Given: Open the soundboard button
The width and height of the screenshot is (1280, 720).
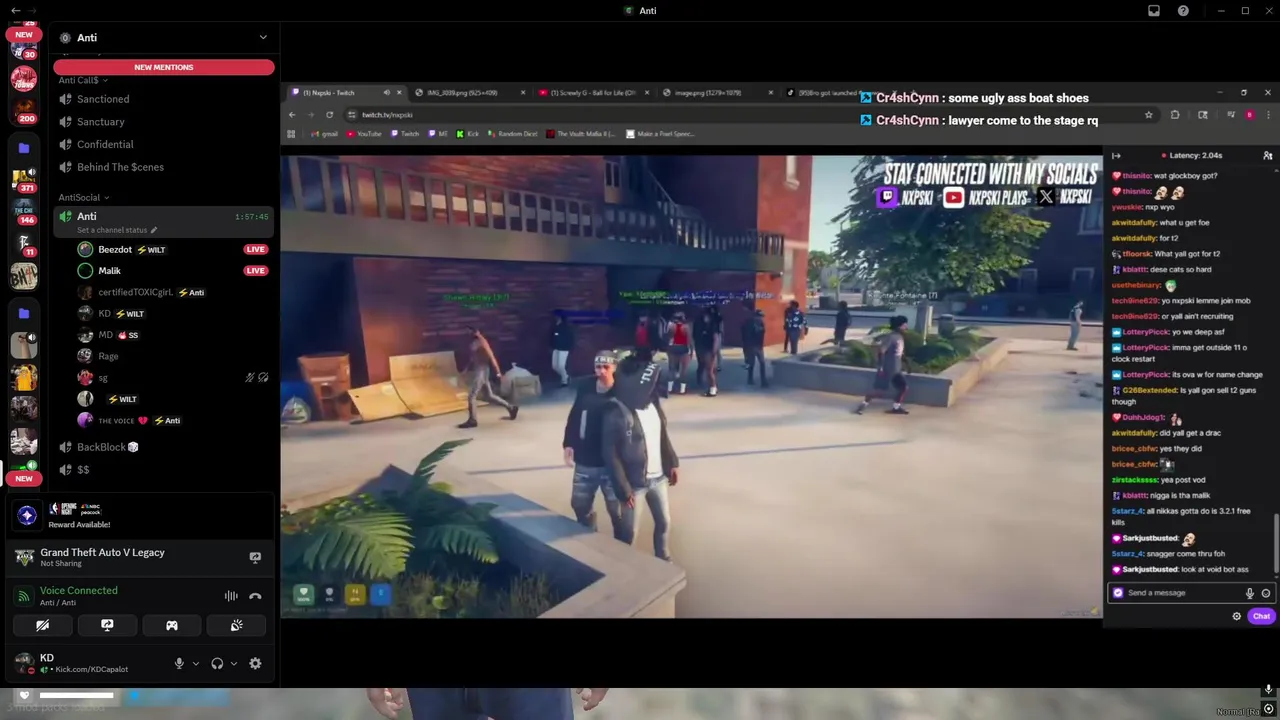Looking at the screenshot, I should [236, 625].
